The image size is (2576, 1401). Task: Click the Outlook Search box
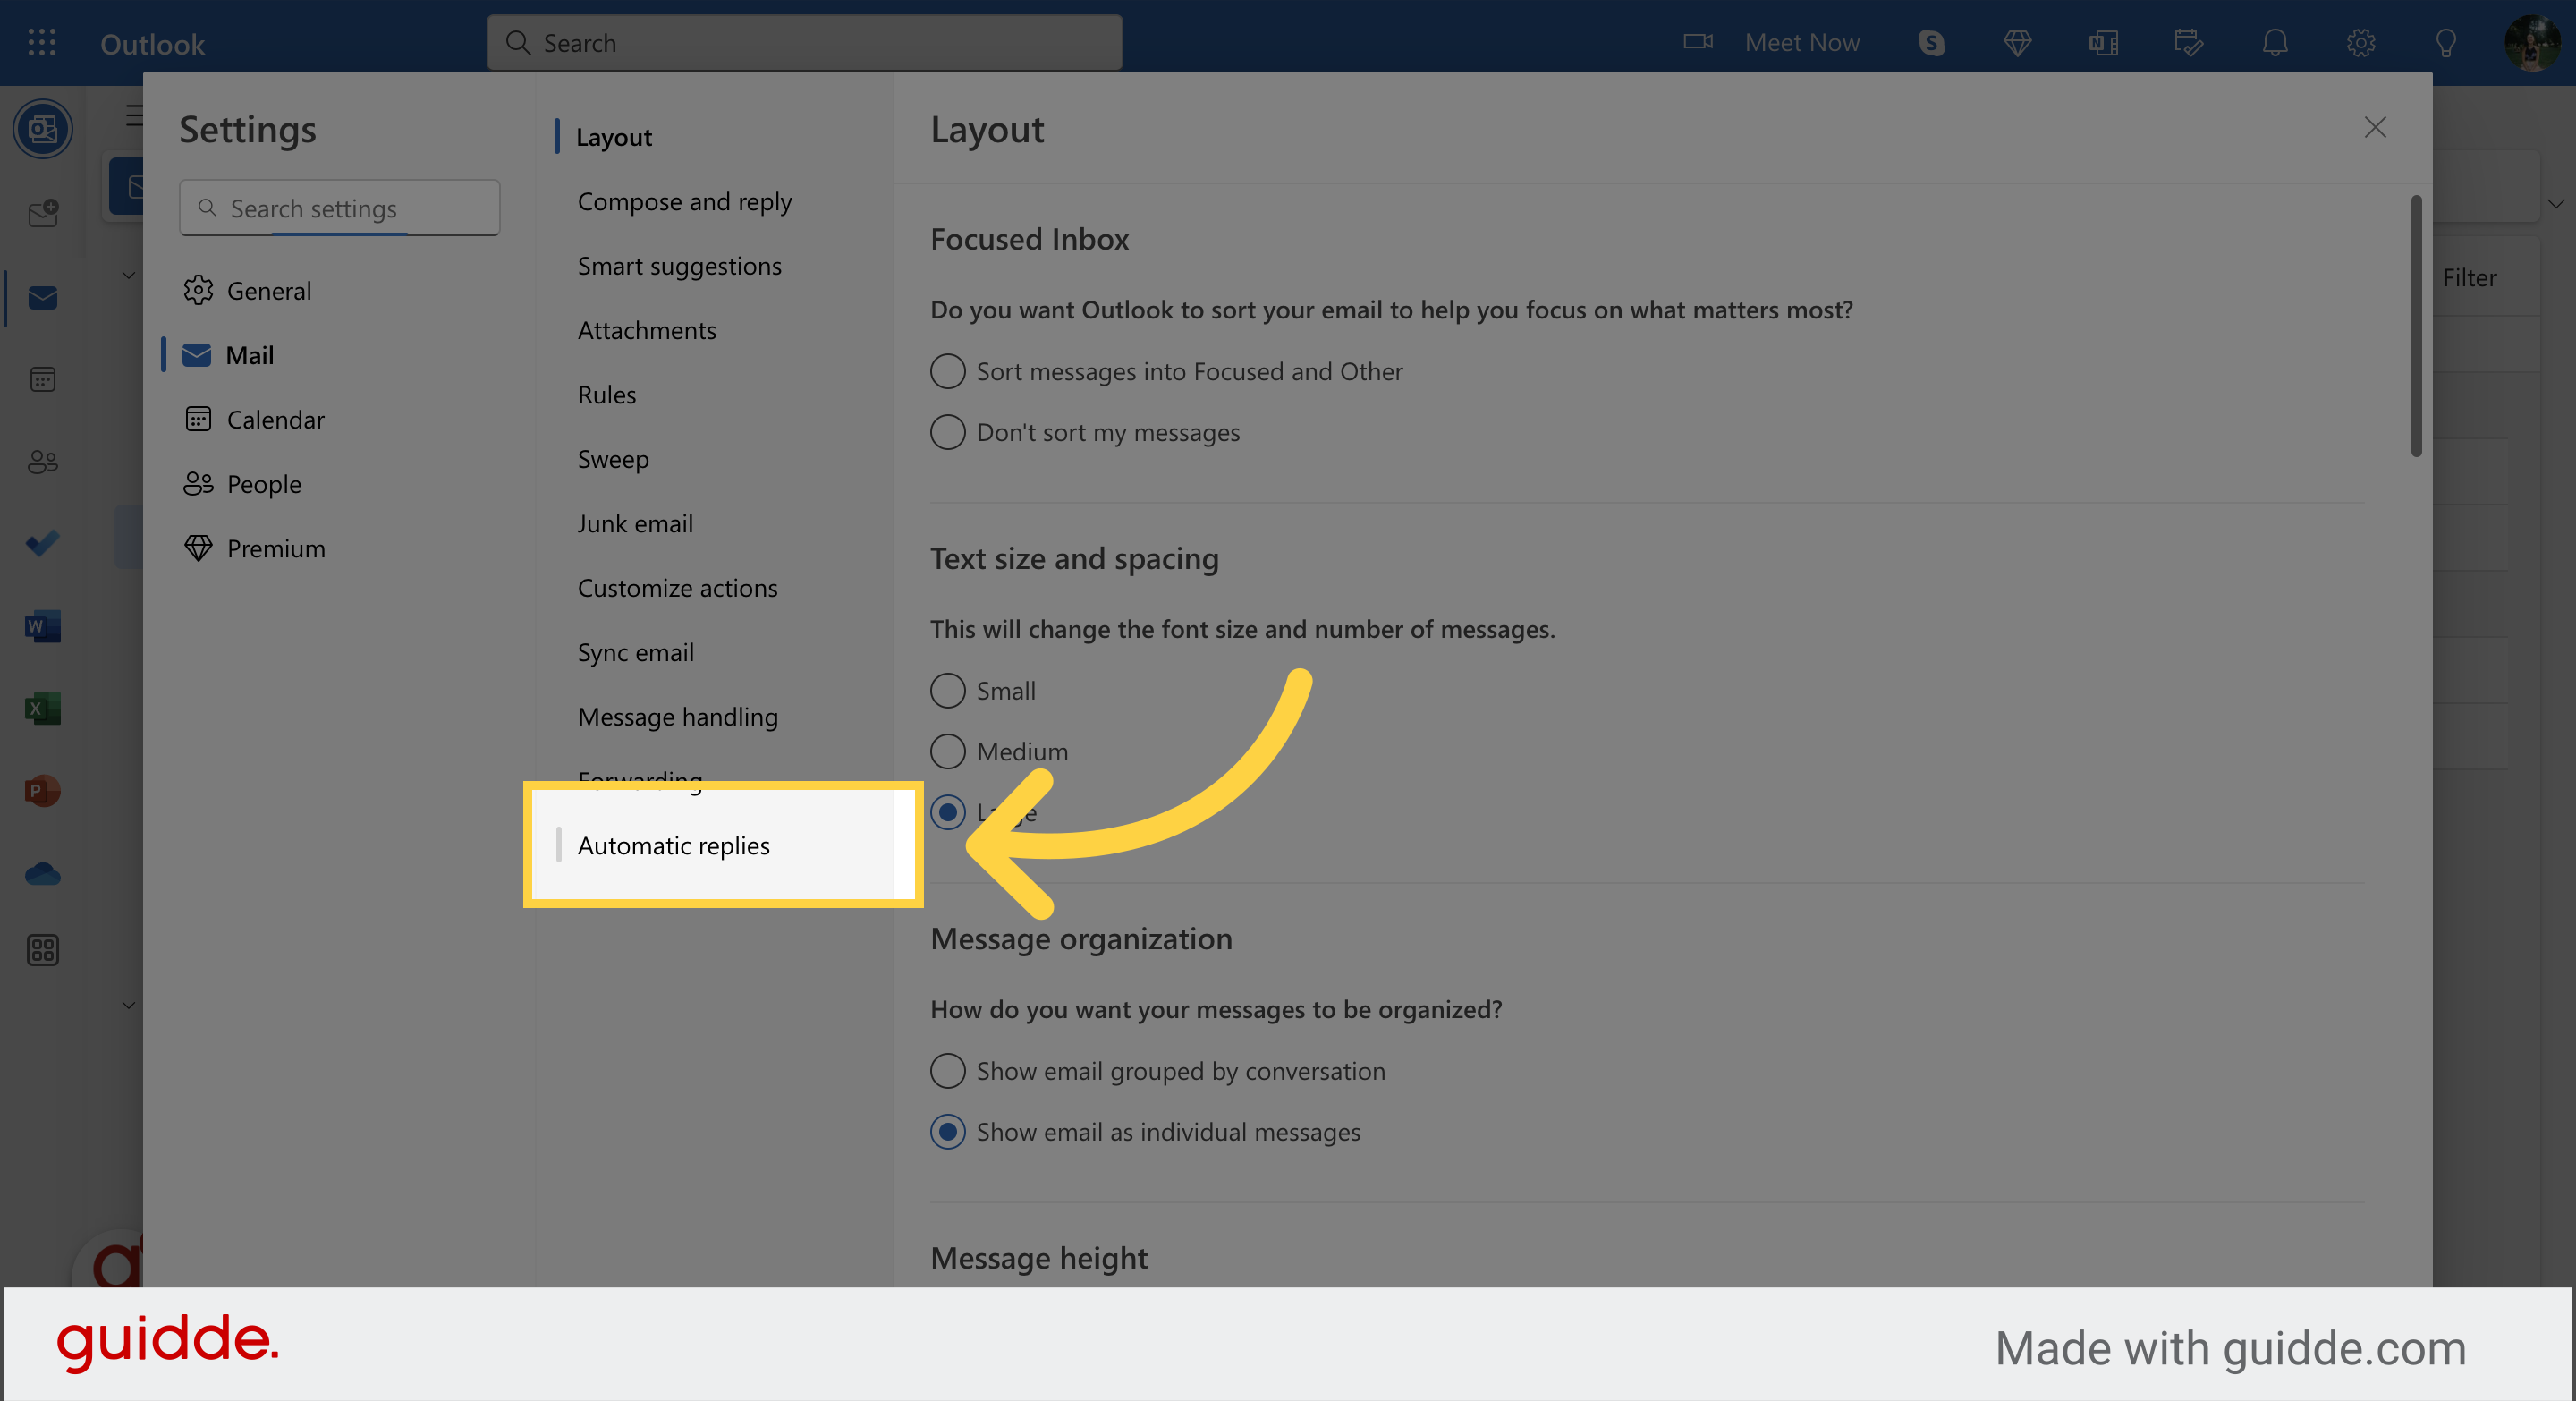(x=804, y=42)
